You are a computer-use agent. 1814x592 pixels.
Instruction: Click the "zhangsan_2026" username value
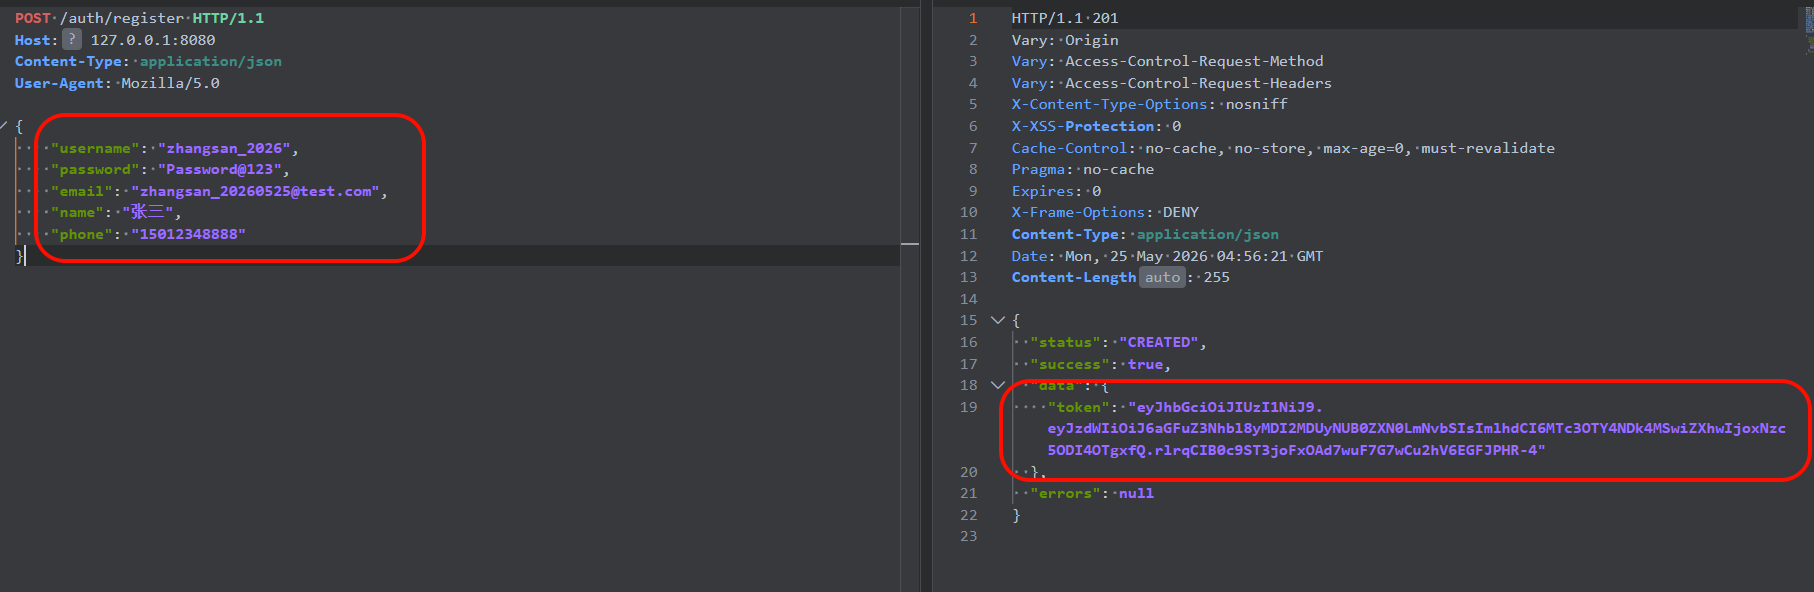tap(224, 148)
